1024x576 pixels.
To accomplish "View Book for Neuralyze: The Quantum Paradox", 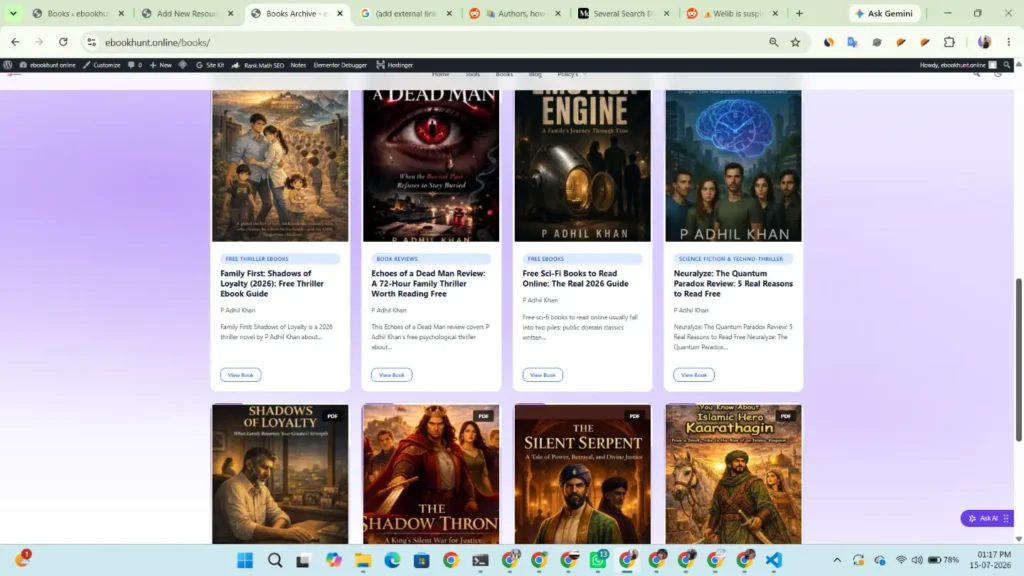I will coord(694,375).
